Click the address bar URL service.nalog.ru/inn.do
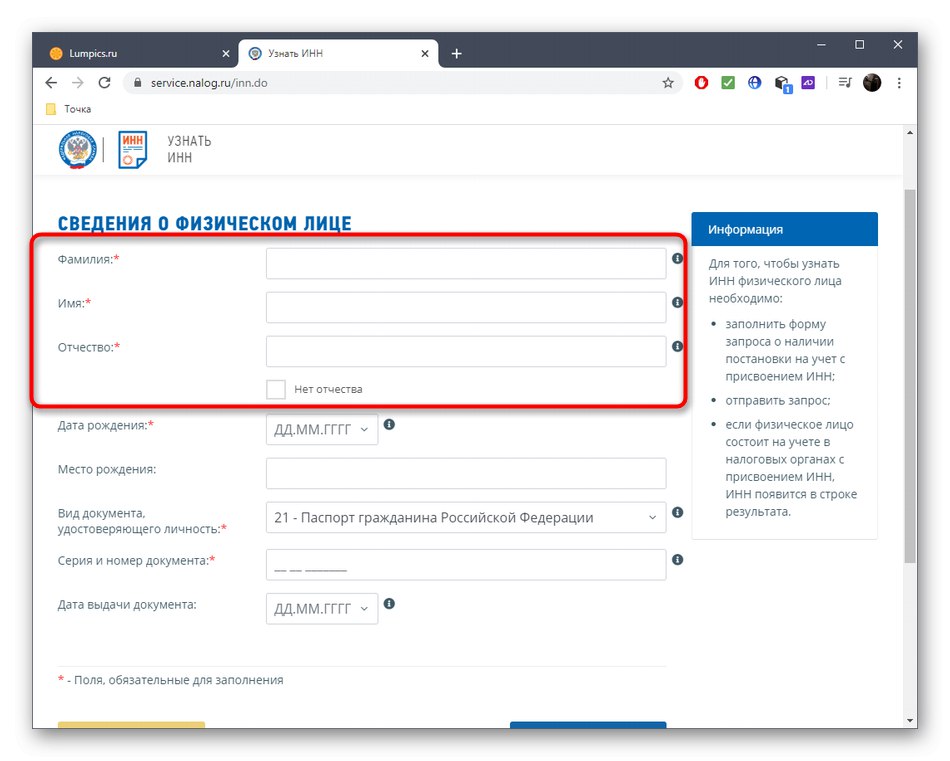 [x=209, y=83]
